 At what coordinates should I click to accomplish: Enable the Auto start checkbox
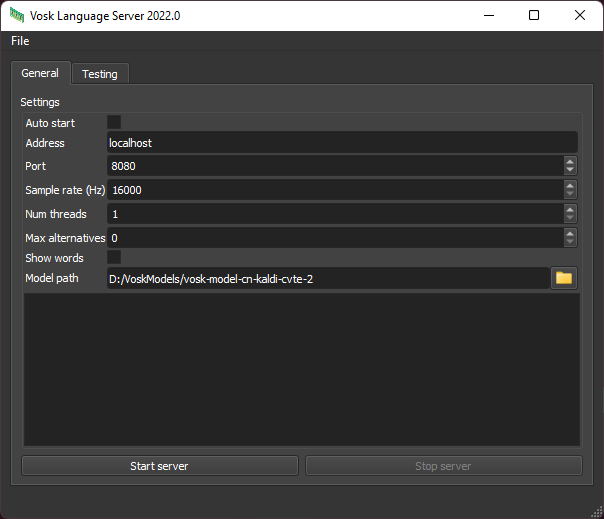pyautogui.click(x=114, y=122)
